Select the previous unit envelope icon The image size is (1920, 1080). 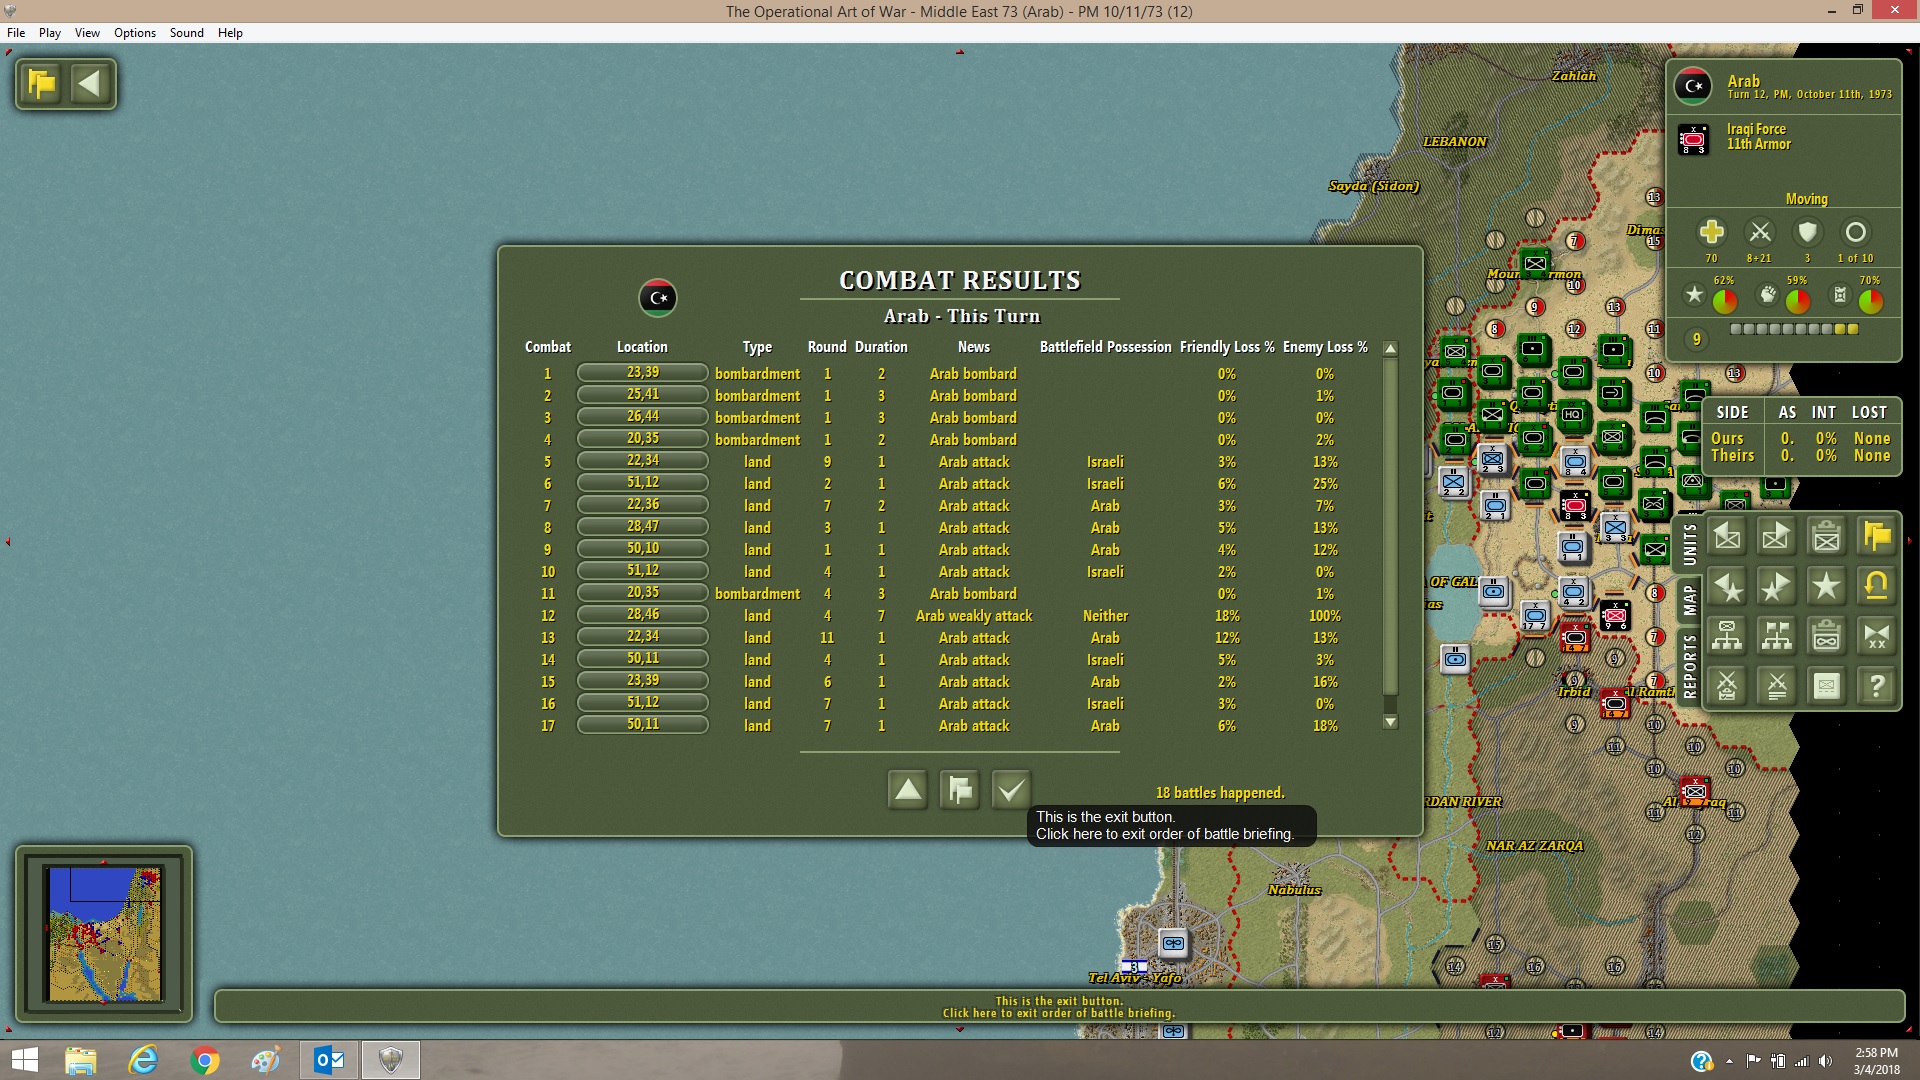[1727, 537]
